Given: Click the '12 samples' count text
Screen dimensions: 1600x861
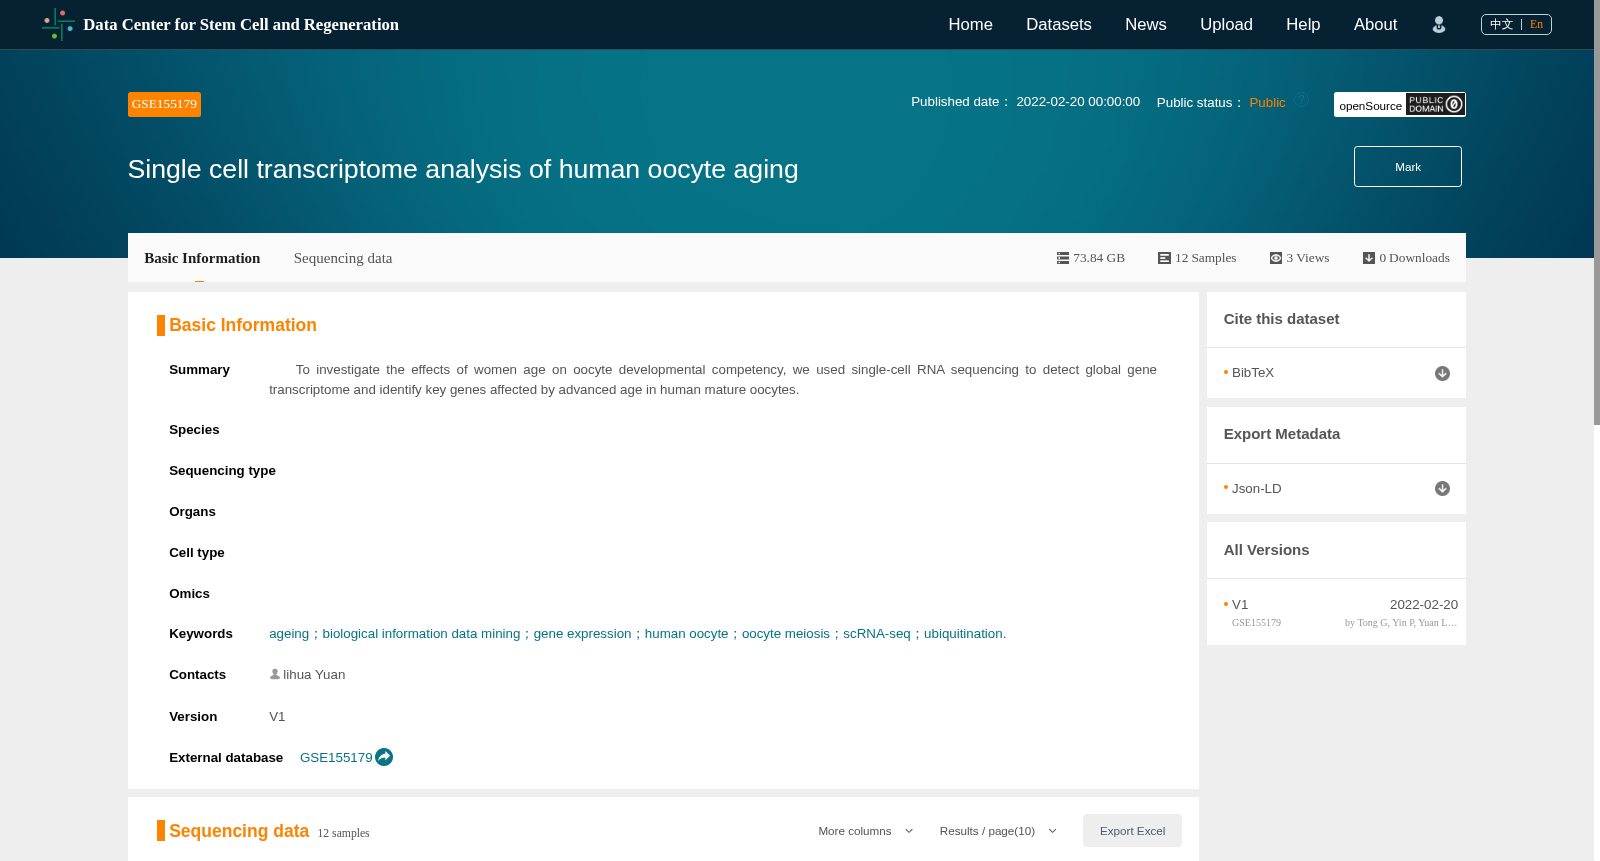Looking at the screenshot, I should [343, 833].
